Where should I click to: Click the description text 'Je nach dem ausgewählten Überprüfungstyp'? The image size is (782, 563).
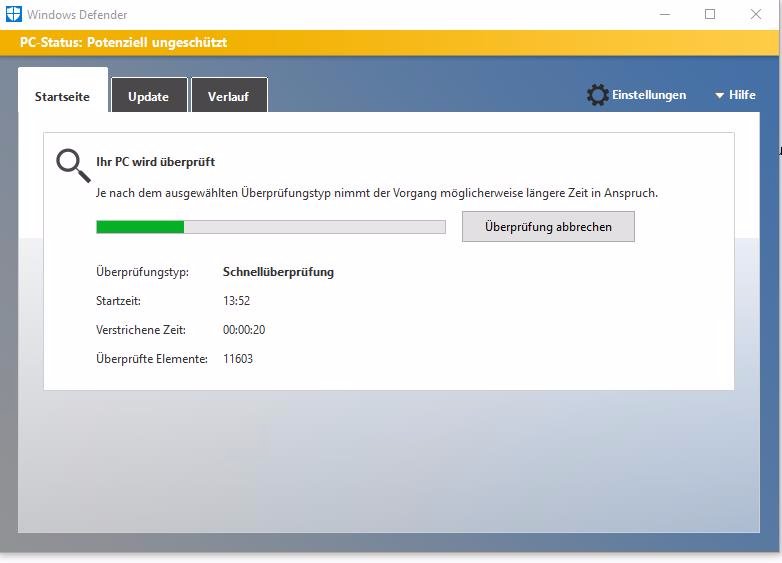pos(213,193)
